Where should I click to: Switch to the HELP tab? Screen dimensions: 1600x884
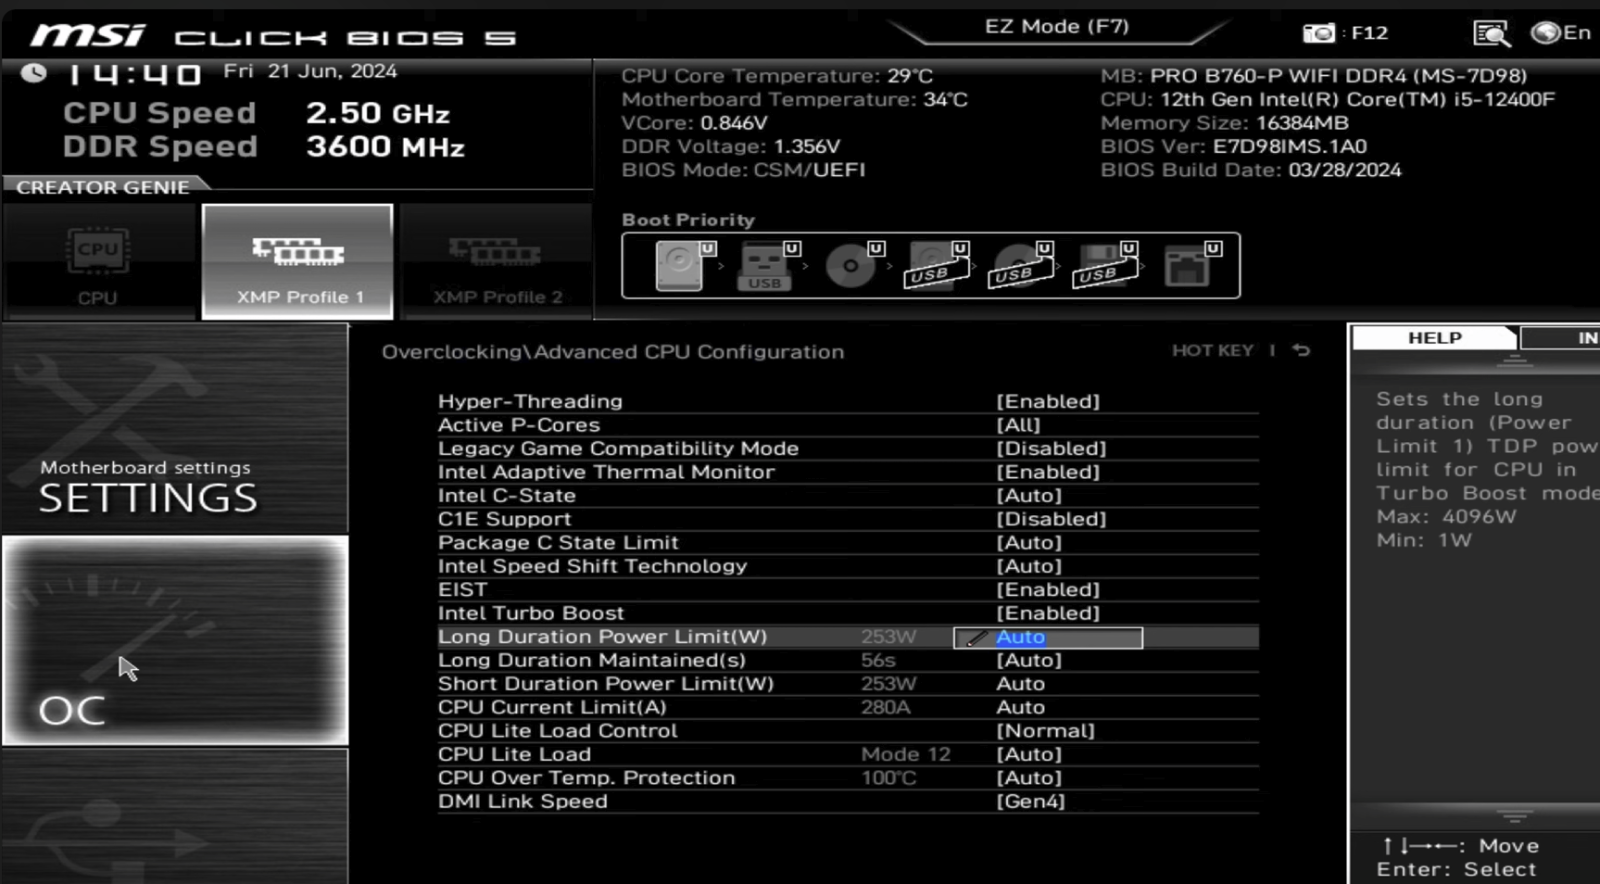(x=1435, y=338)
